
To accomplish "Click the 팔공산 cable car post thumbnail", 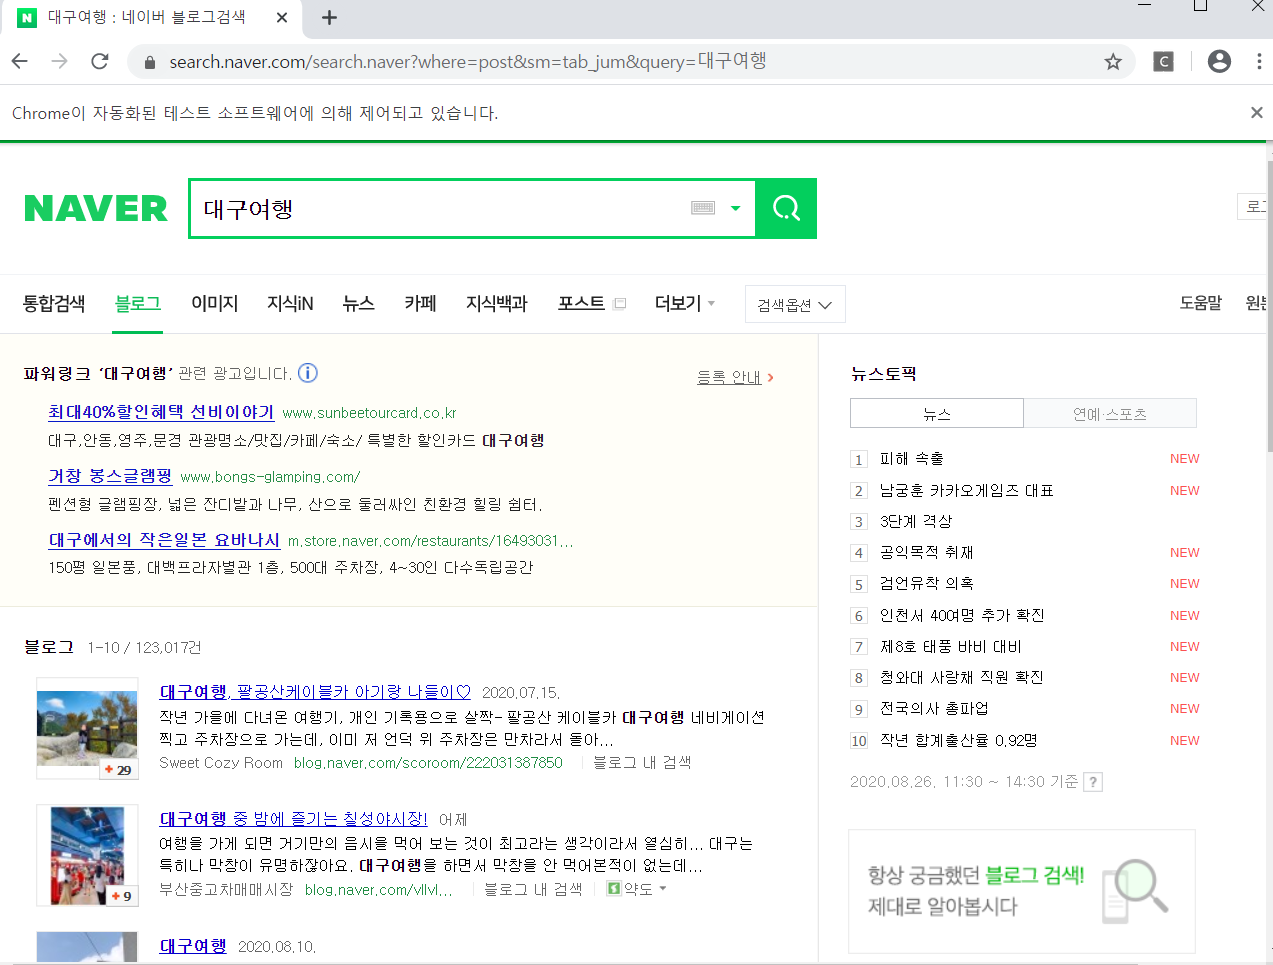I will click(x=87, y=728).
